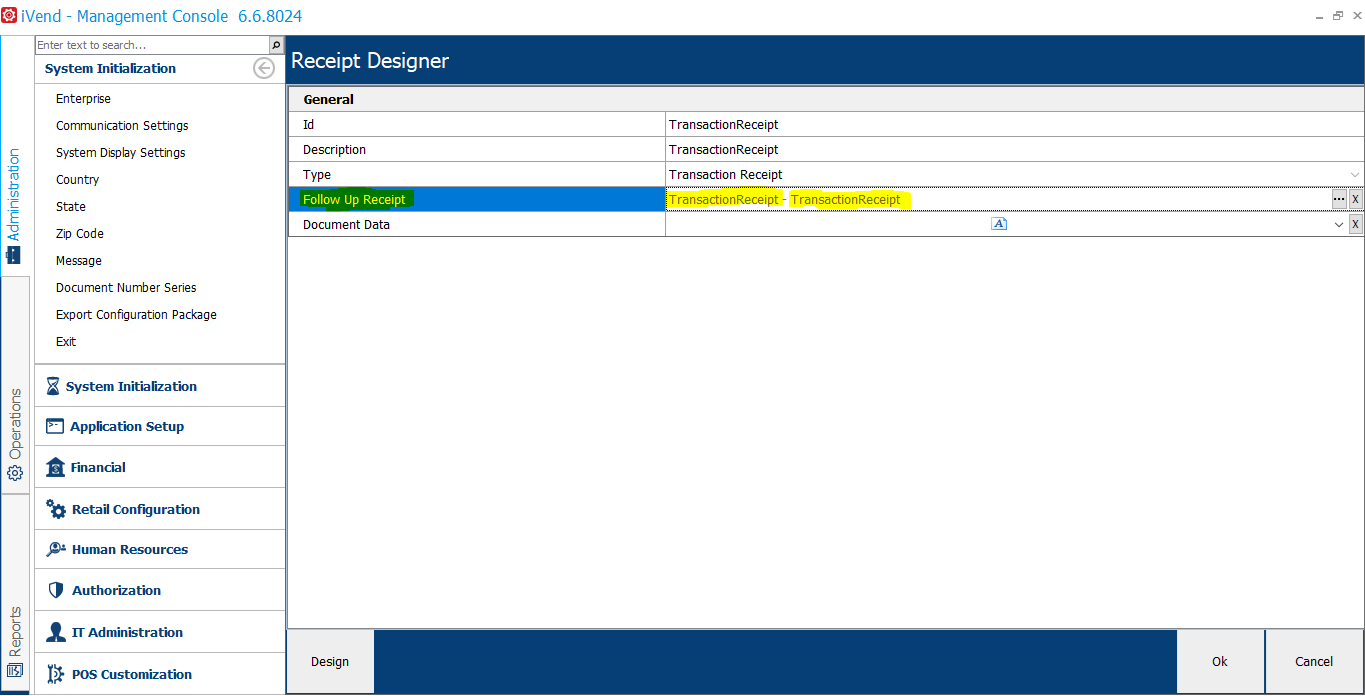This screenshot has width=1365, height=696.
Task: Focus the search text box
Action: (152, 45)
